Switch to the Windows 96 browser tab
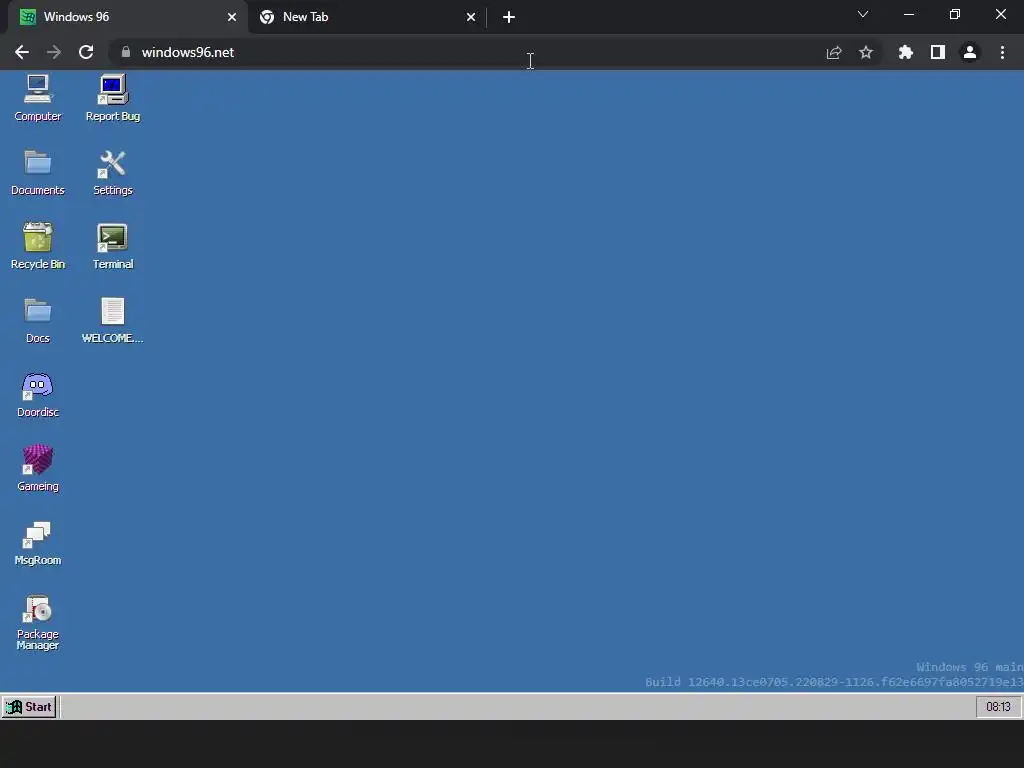Screen dimensions: 1024x768 [x=127, y=17]
